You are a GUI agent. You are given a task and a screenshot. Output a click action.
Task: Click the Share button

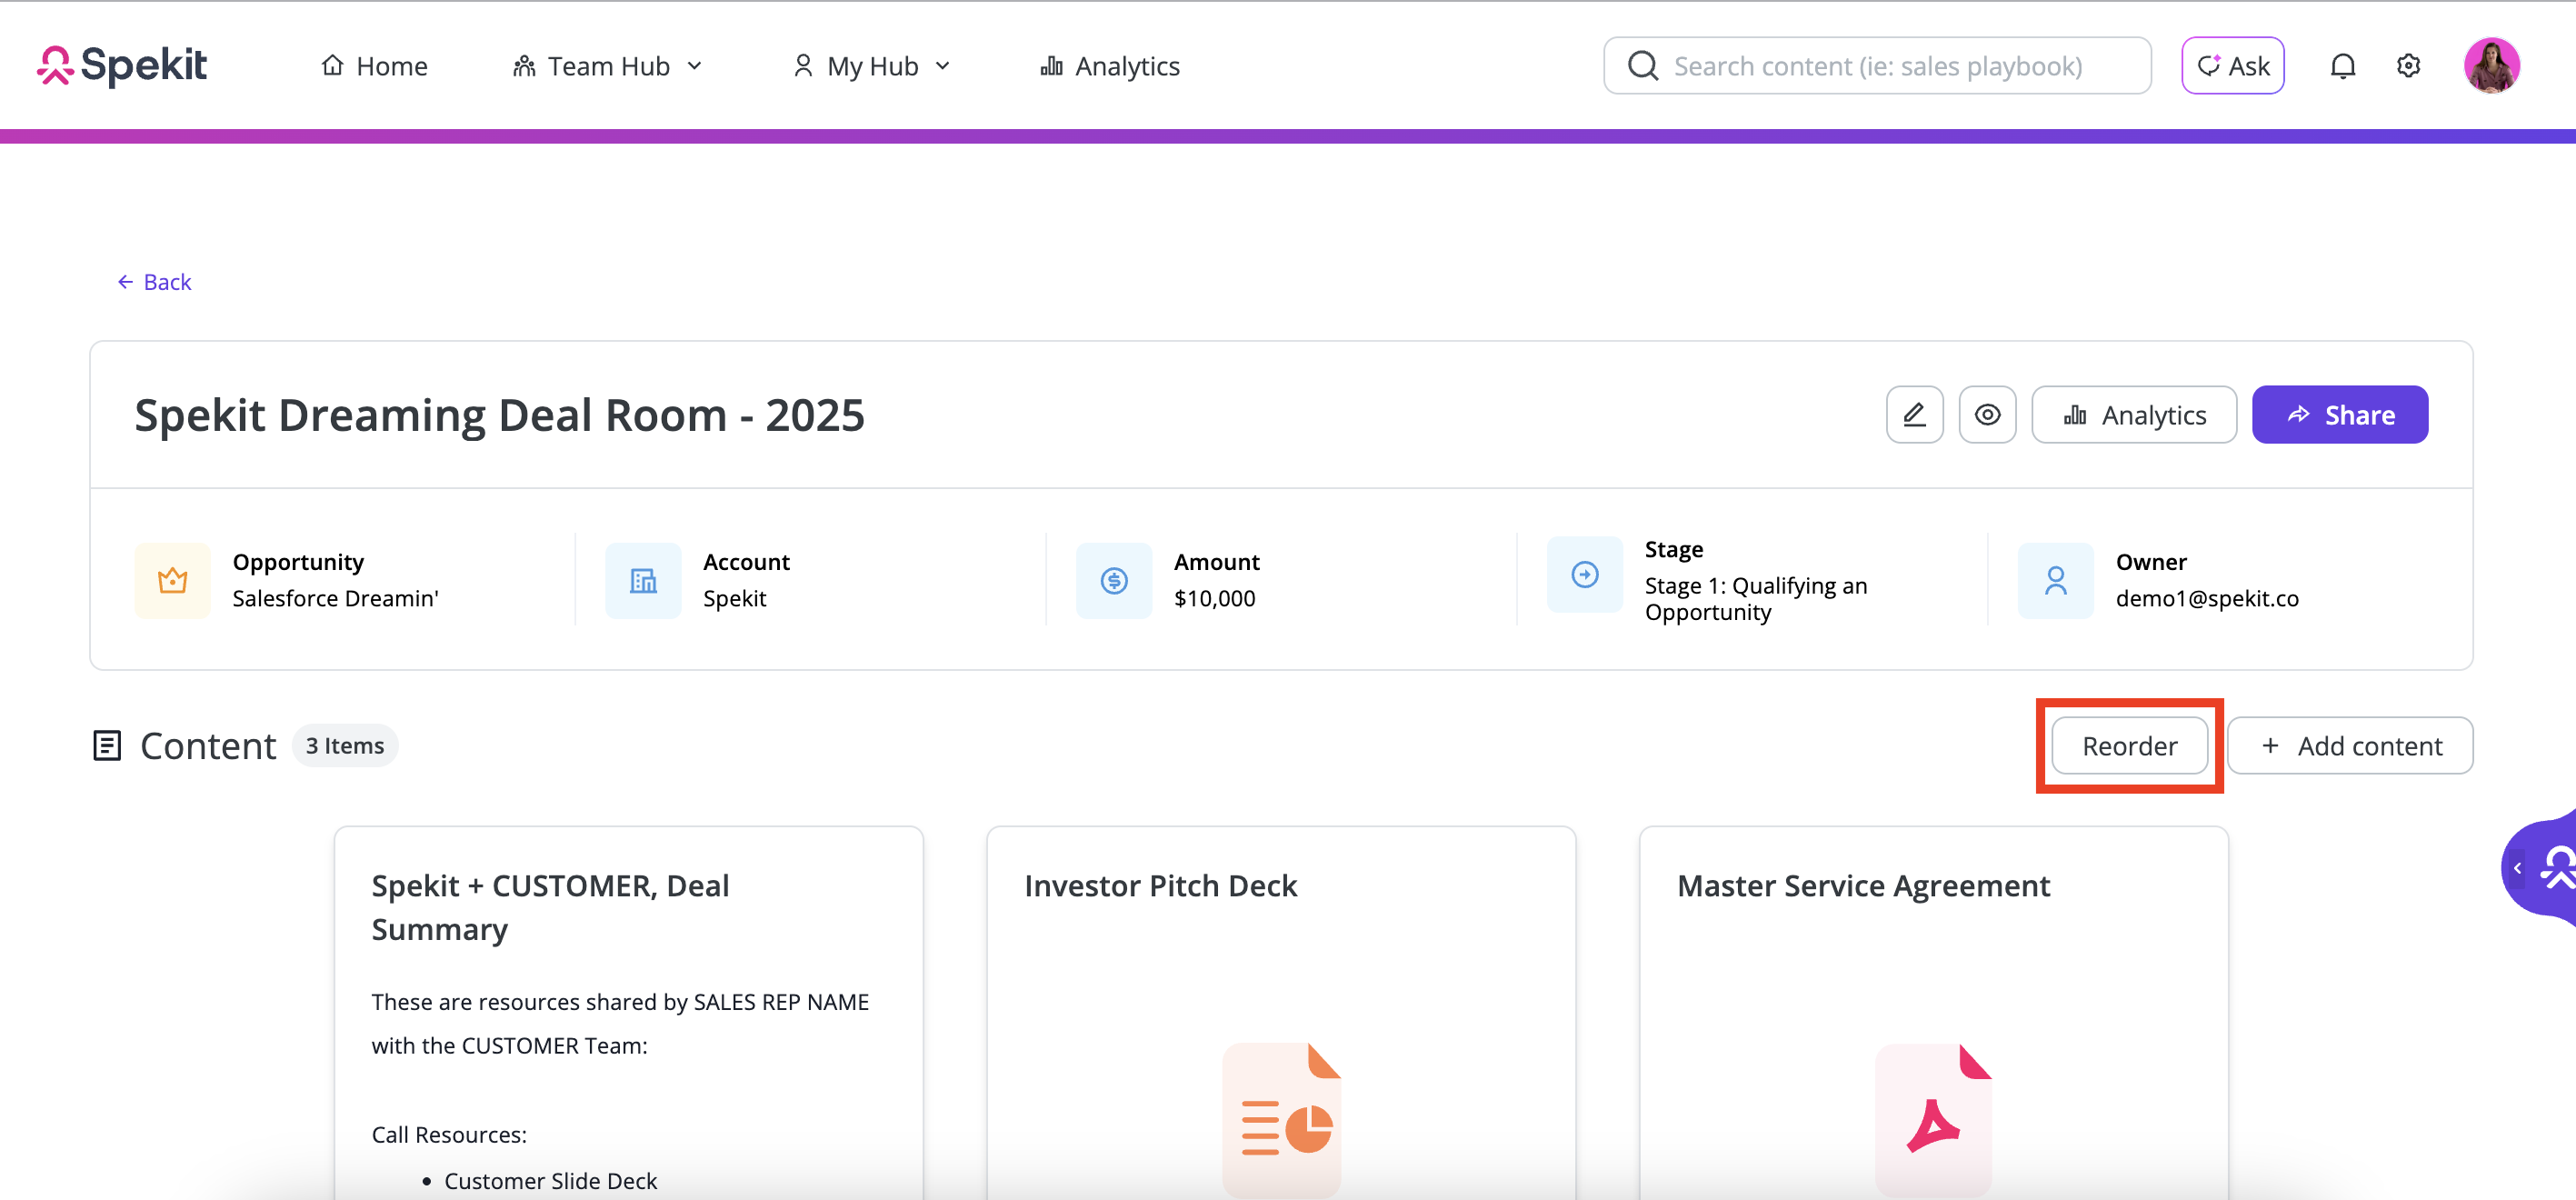pyautogui.click(x=2339, y=415)
